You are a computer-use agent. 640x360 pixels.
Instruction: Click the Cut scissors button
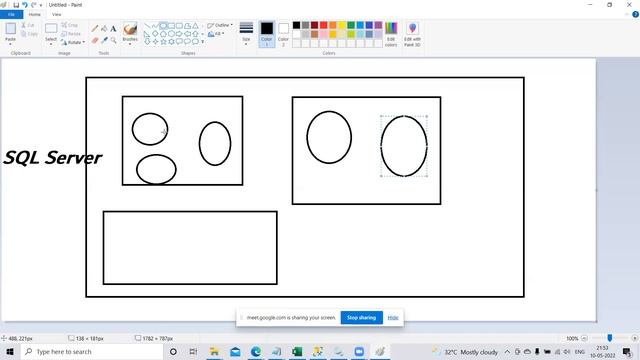click(x=28, y=25)
